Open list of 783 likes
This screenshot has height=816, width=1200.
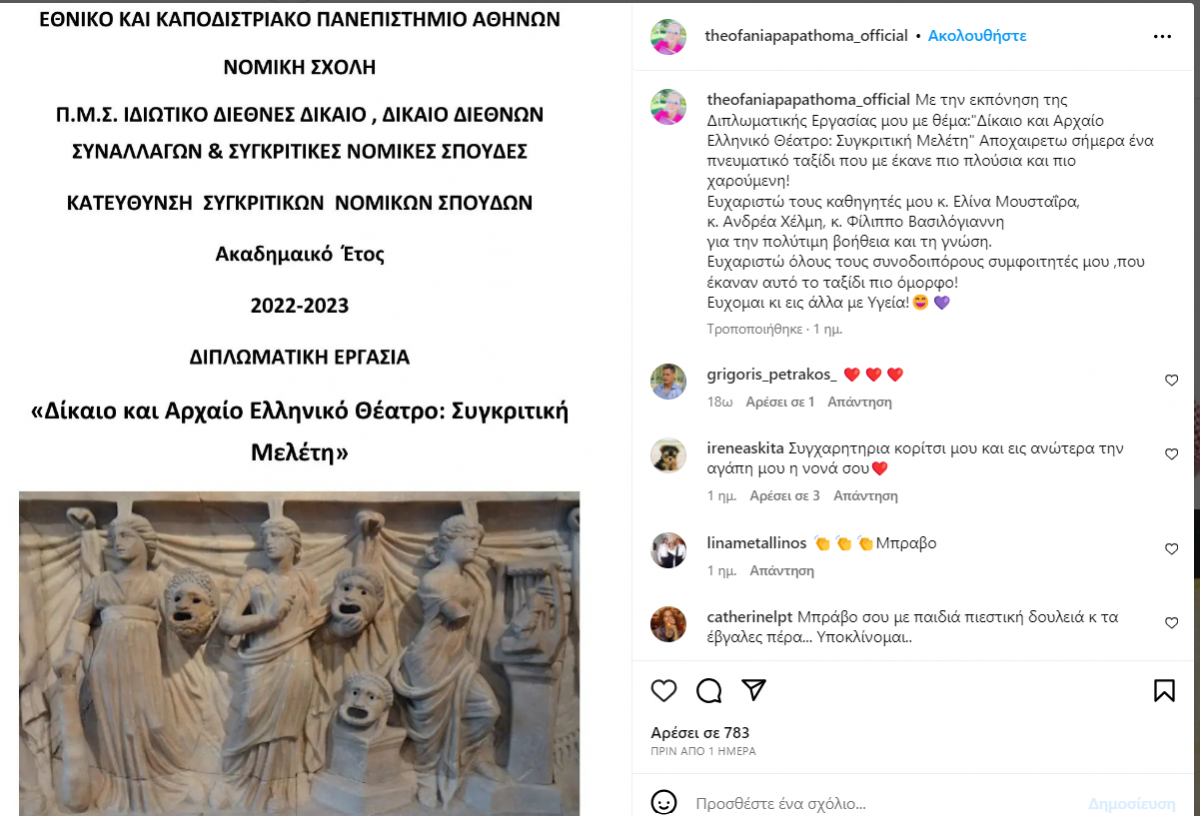pos(700,733)
